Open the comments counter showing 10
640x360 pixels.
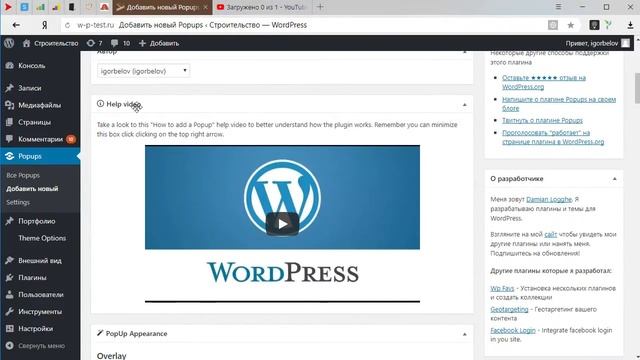(120, 43)
